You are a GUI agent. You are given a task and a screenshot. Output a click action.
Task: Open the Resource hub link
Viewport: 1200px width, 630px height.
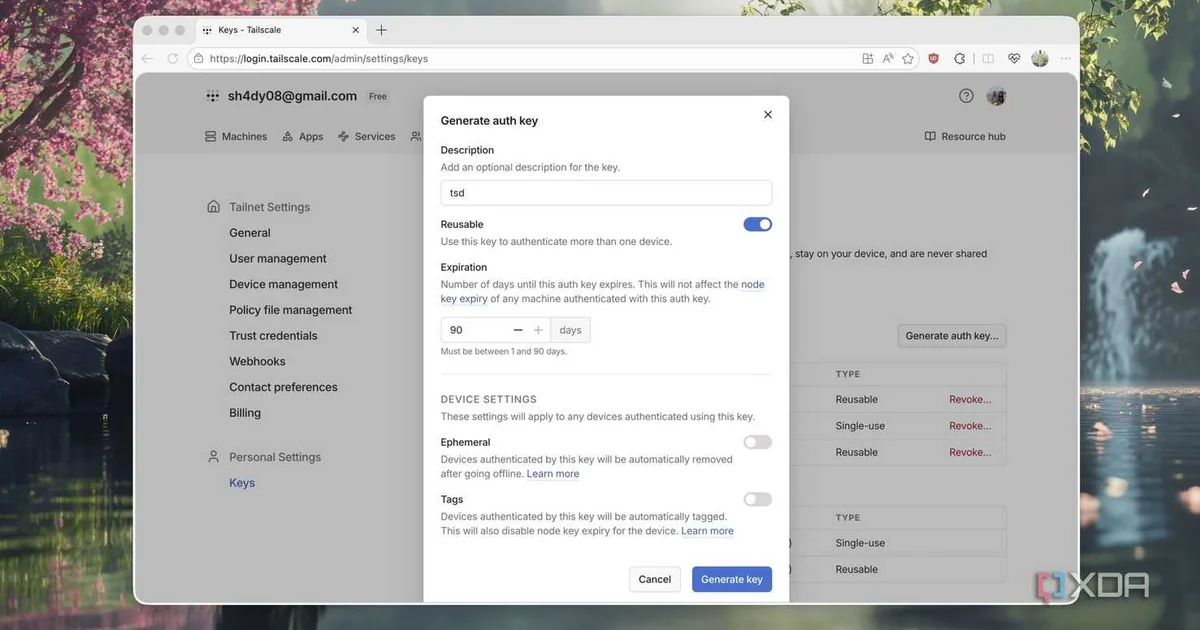(x=965, y=136)
